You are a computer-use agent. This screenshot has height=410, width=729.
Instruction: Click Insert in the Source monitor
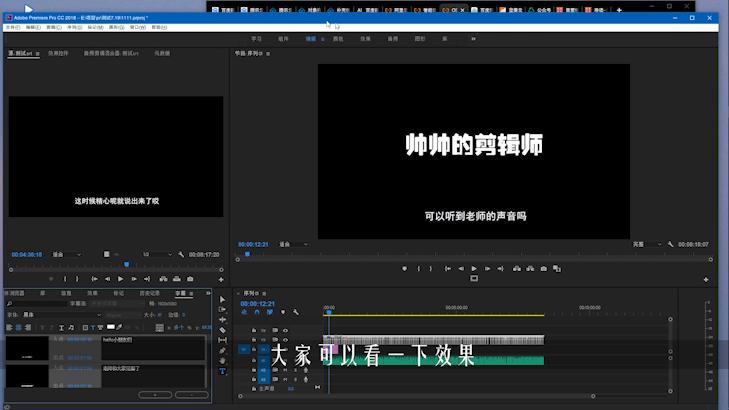point(163,279)
